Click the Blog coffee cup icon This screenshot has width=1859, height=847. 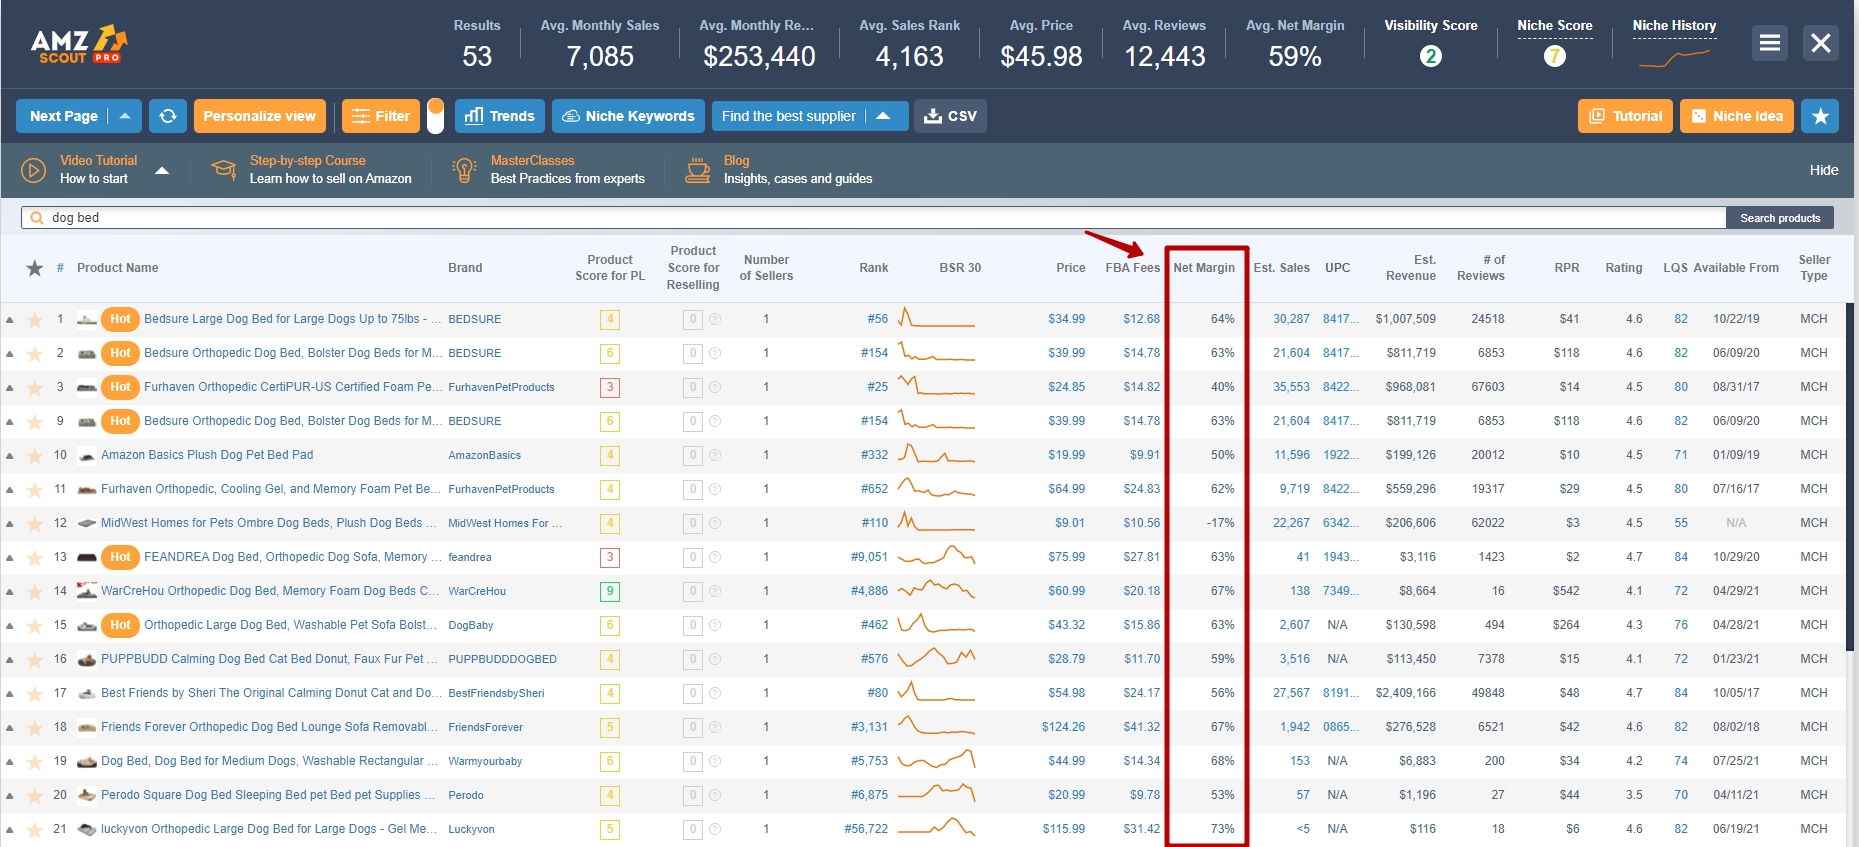coord(697,170)
